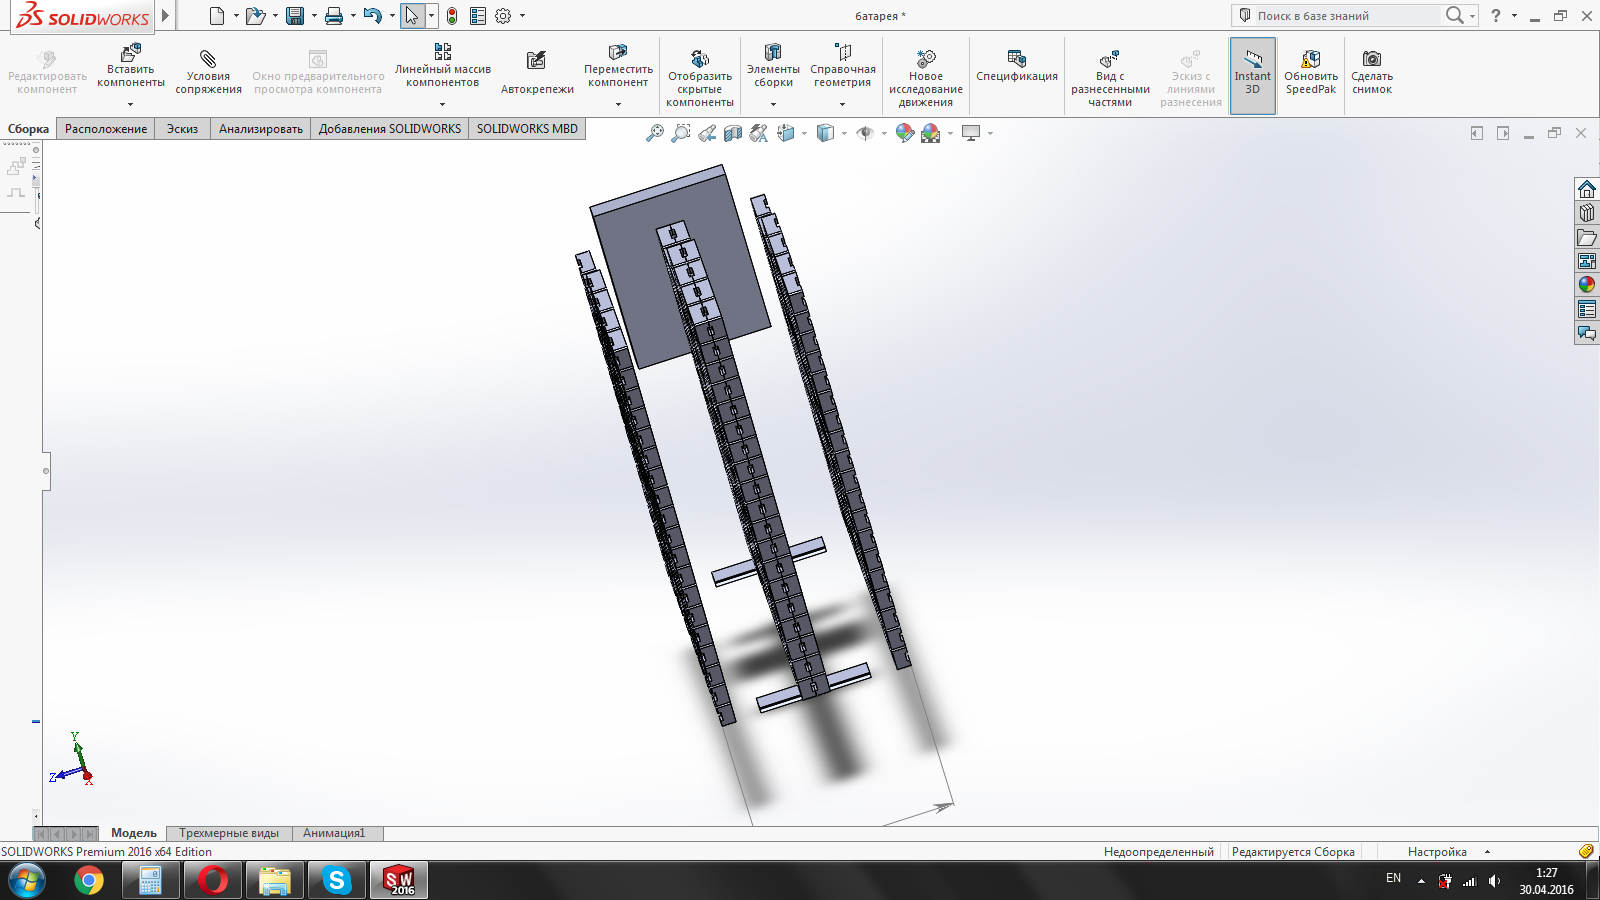Open the Save button dropdown arrow
Image resolution: width=1600 pixels, height=900 pixels.
[x=314, y=16]
